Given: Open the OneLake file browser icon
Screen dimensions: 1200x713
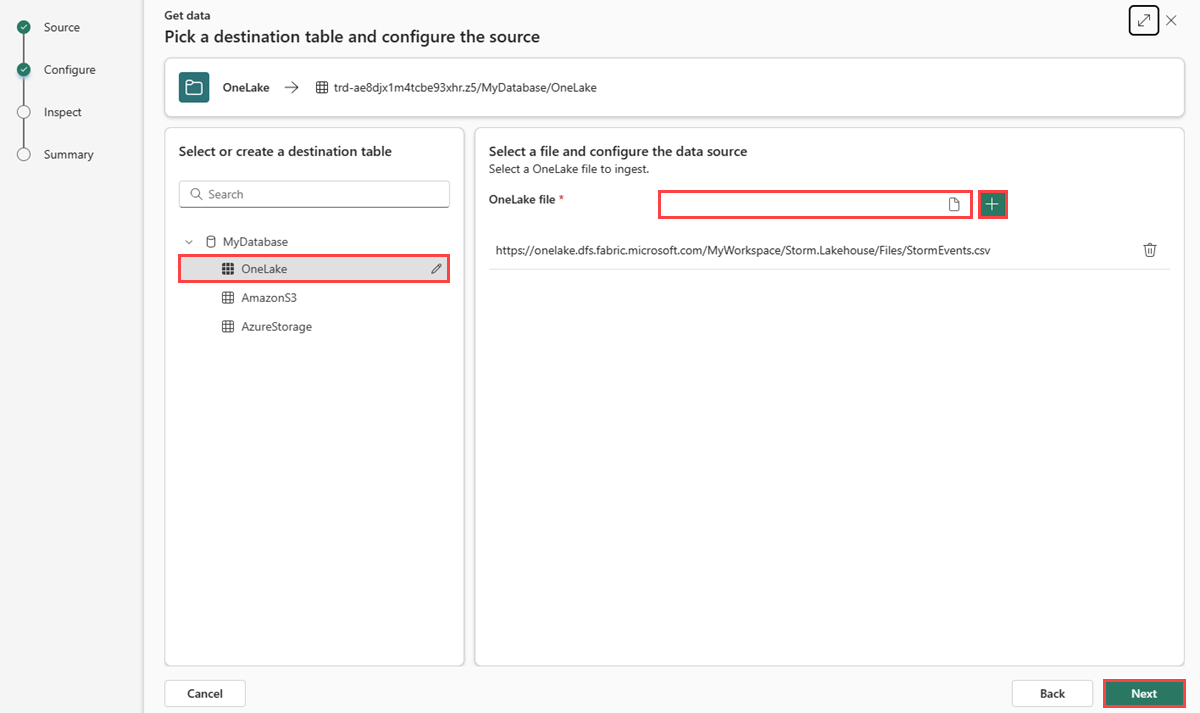Looking at the screenshot, I should 954,204.
